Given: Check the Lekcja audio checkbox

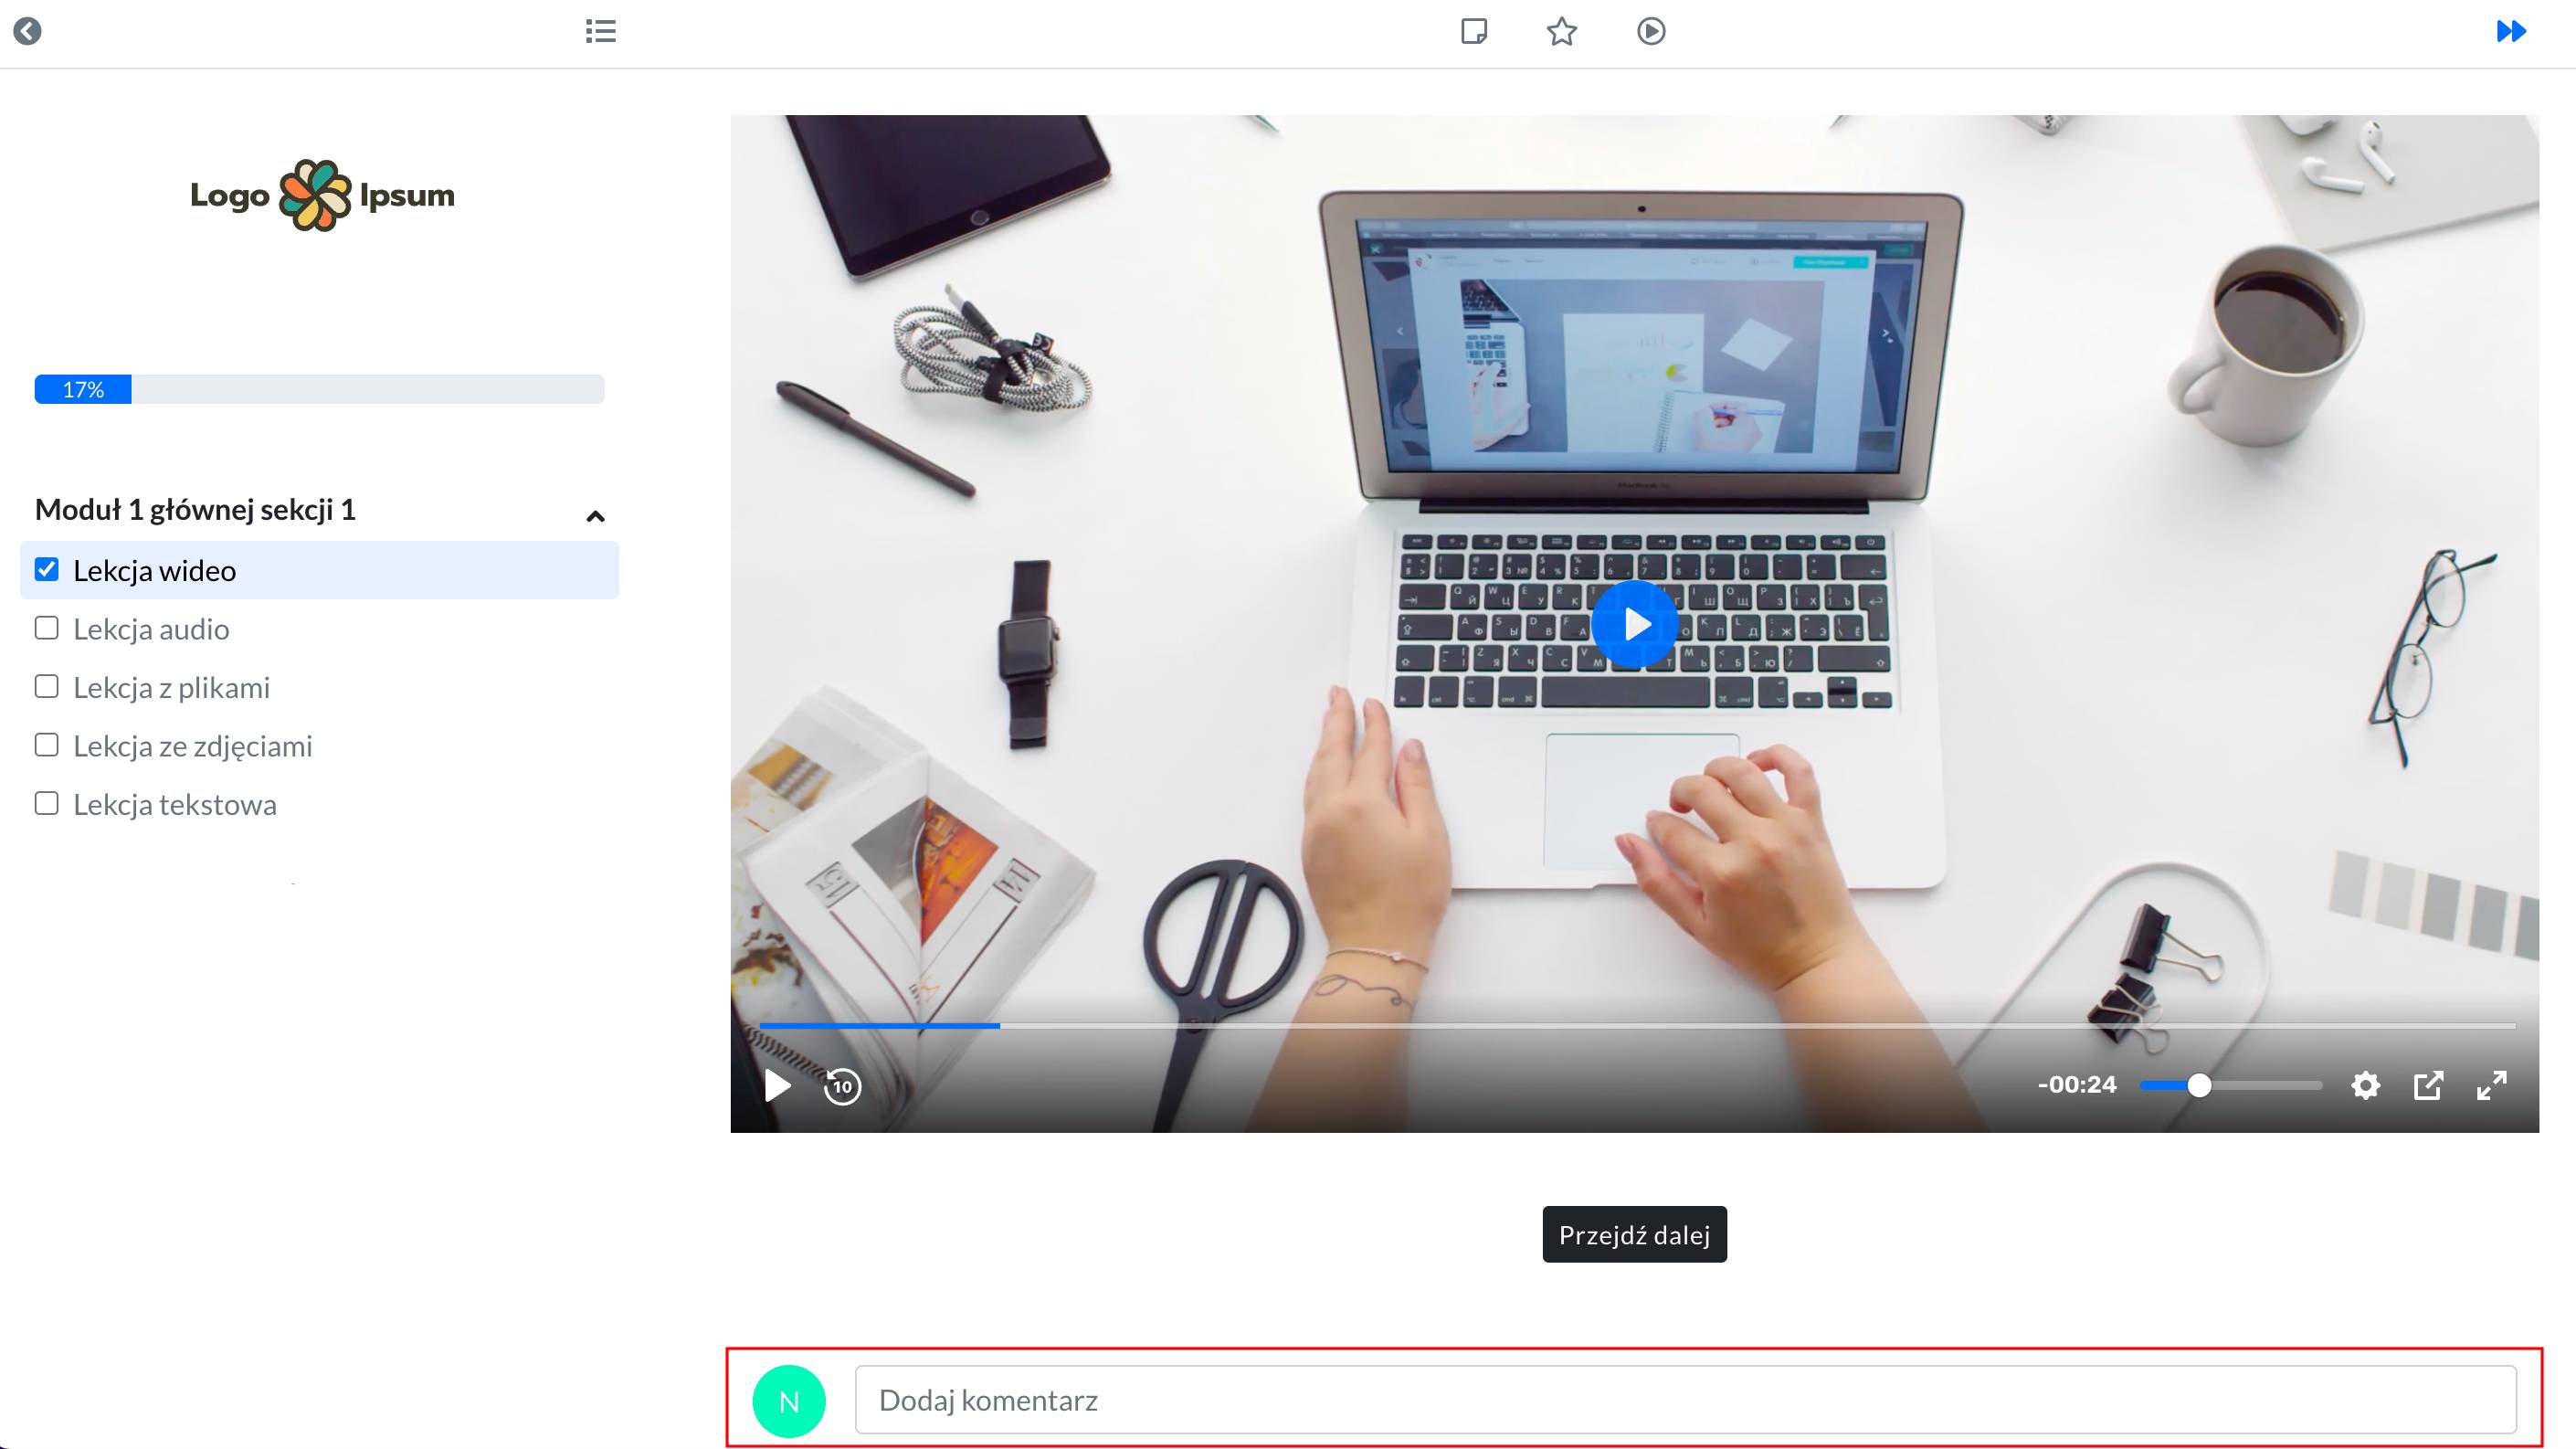Looking at the screenshot, I should coord(47,628).
